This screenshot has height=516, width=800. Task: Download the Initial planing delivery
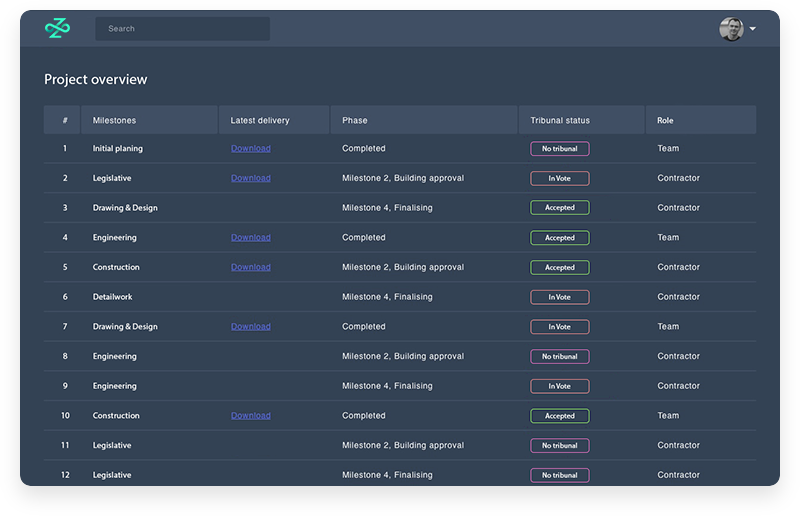tap(250, 149)
